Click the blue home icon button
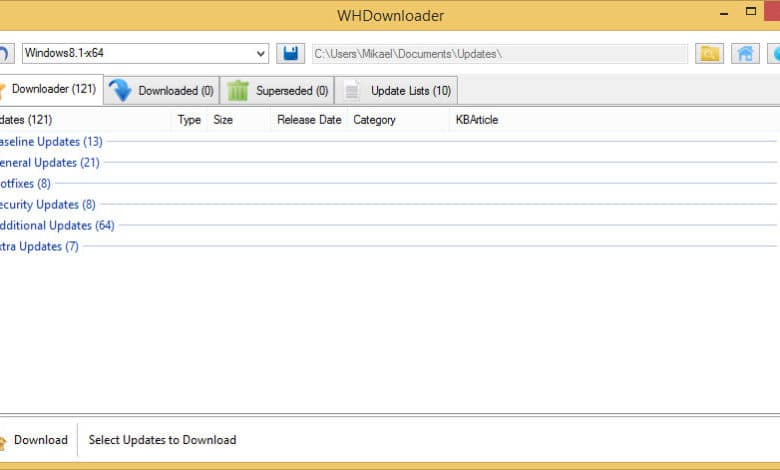 (745, 53)
